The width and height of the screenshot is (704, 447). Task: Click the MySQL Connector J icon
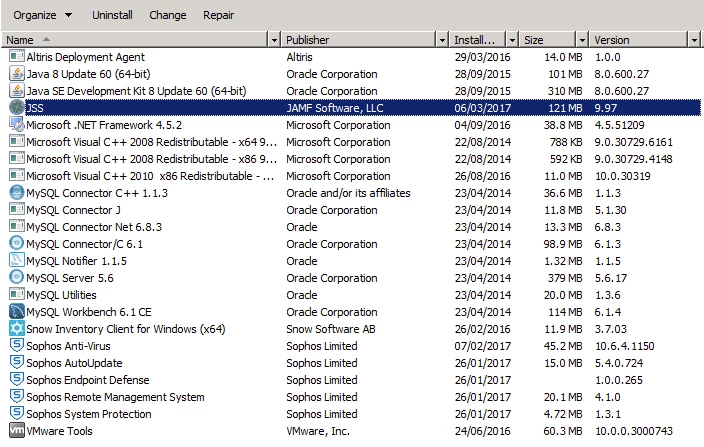tap(17, 210)
